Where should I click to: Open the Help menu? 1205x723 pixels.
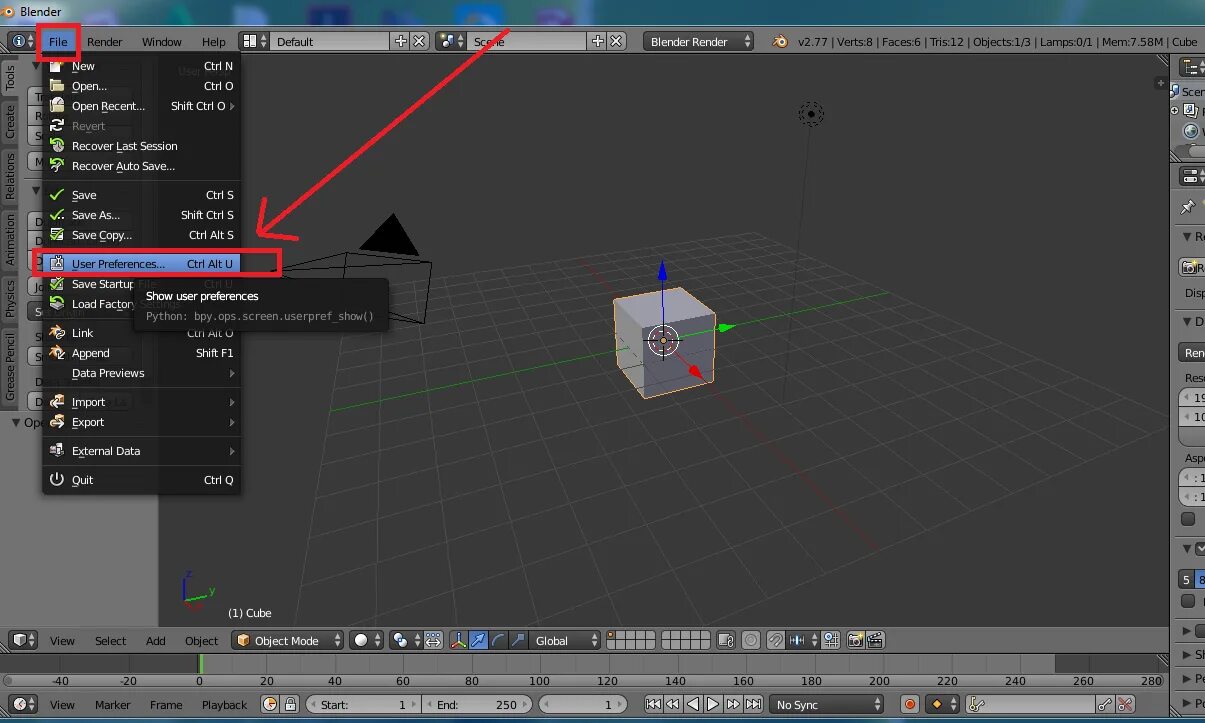click(x=214, y=41)
